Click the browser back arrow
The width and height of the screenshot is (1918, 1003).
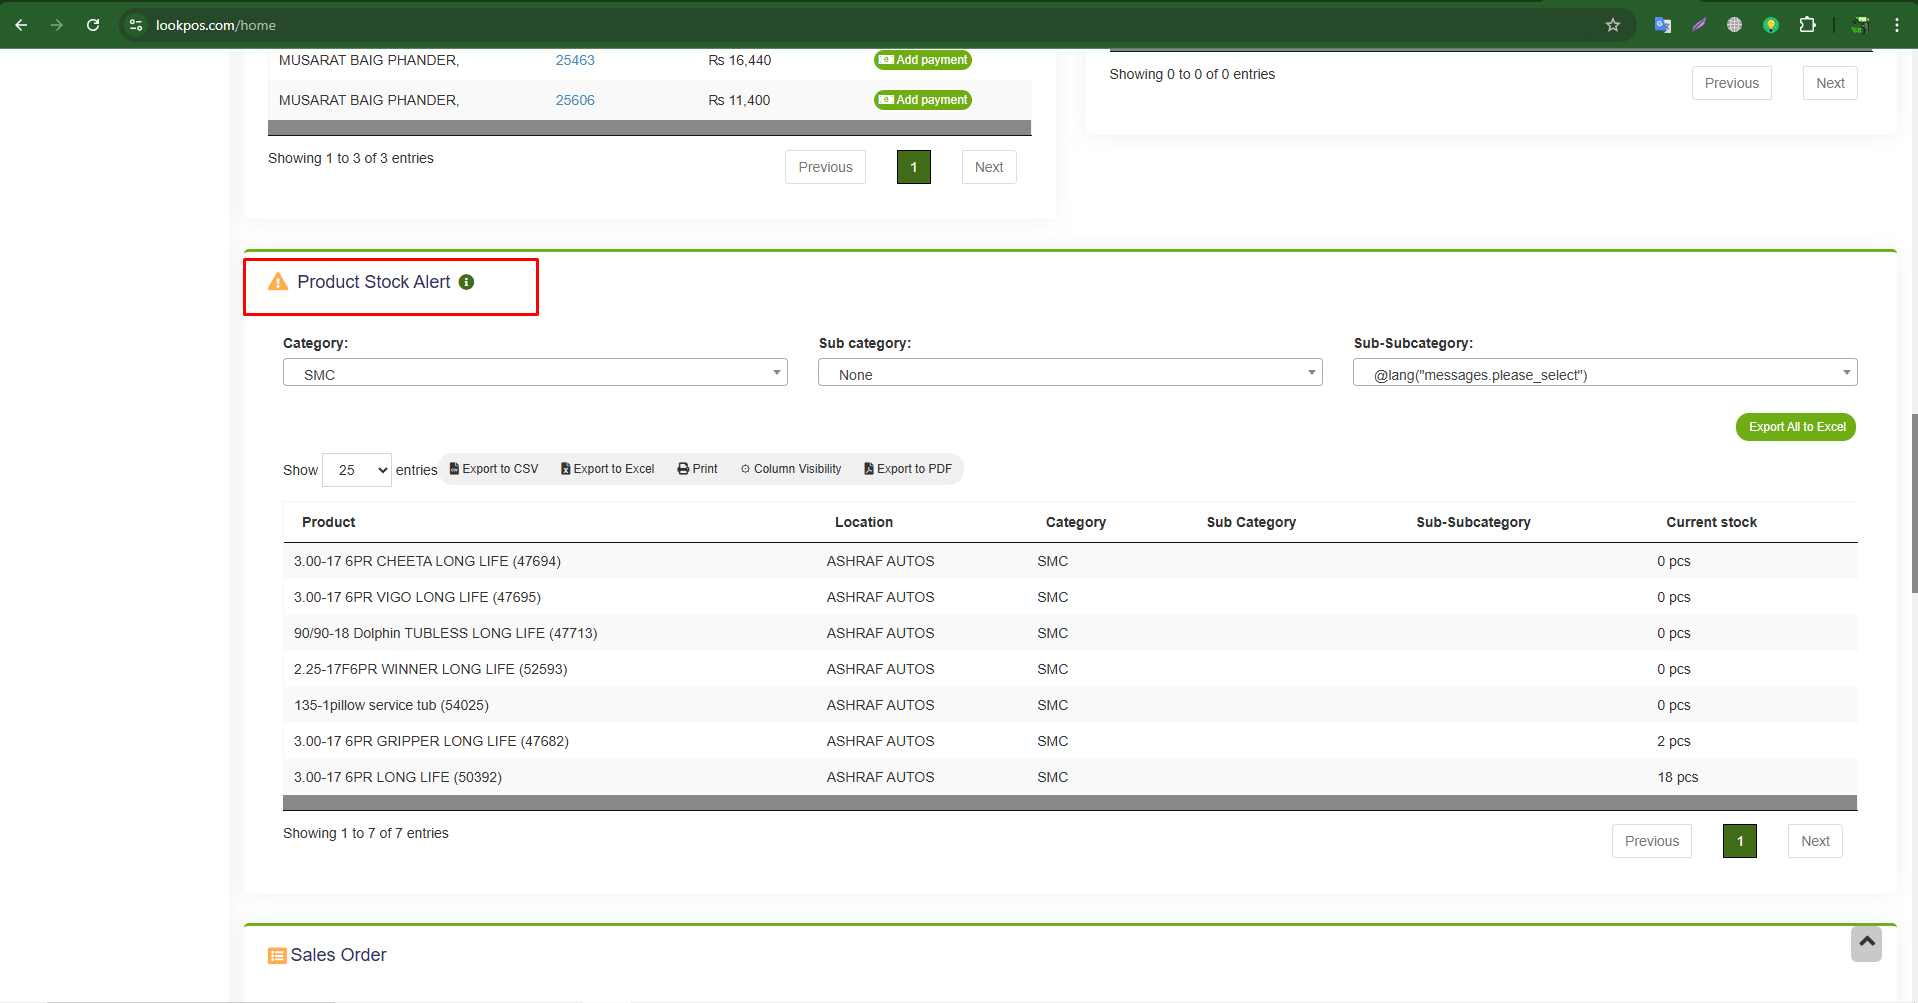pyautogui.click(x=21, y=25)
